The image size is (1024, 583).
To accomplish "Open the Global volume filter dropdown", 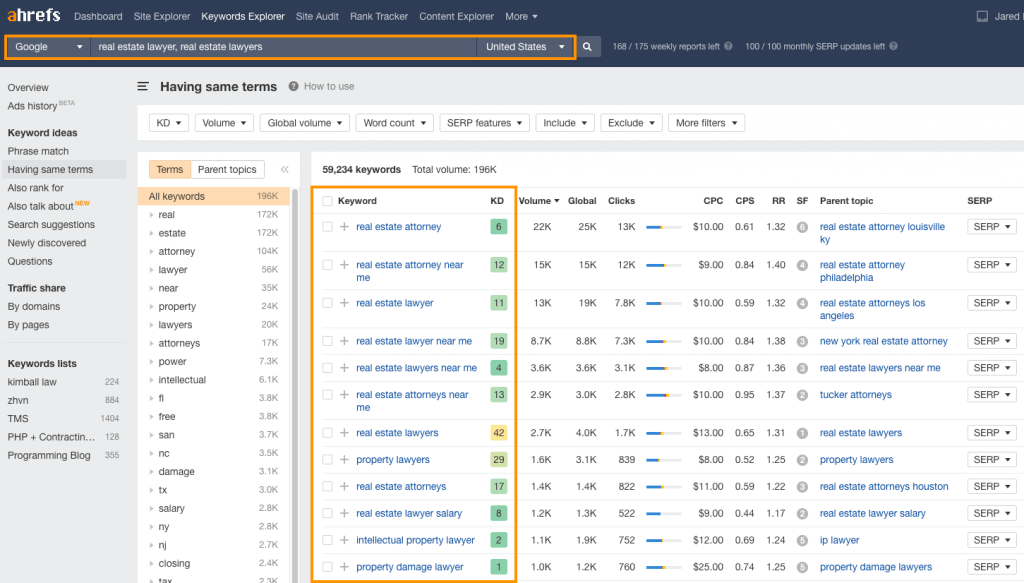I will pos(304,123).
